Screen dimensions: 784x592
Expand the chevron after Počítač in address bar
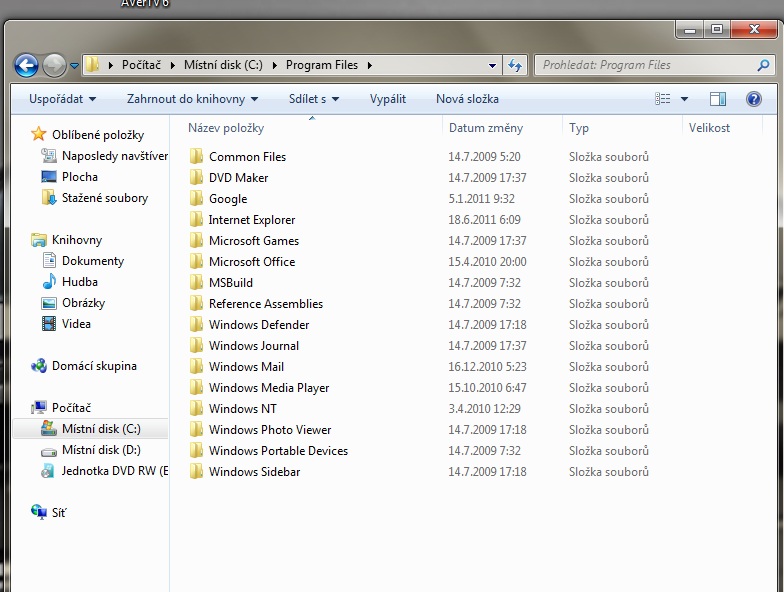[172, 65]
